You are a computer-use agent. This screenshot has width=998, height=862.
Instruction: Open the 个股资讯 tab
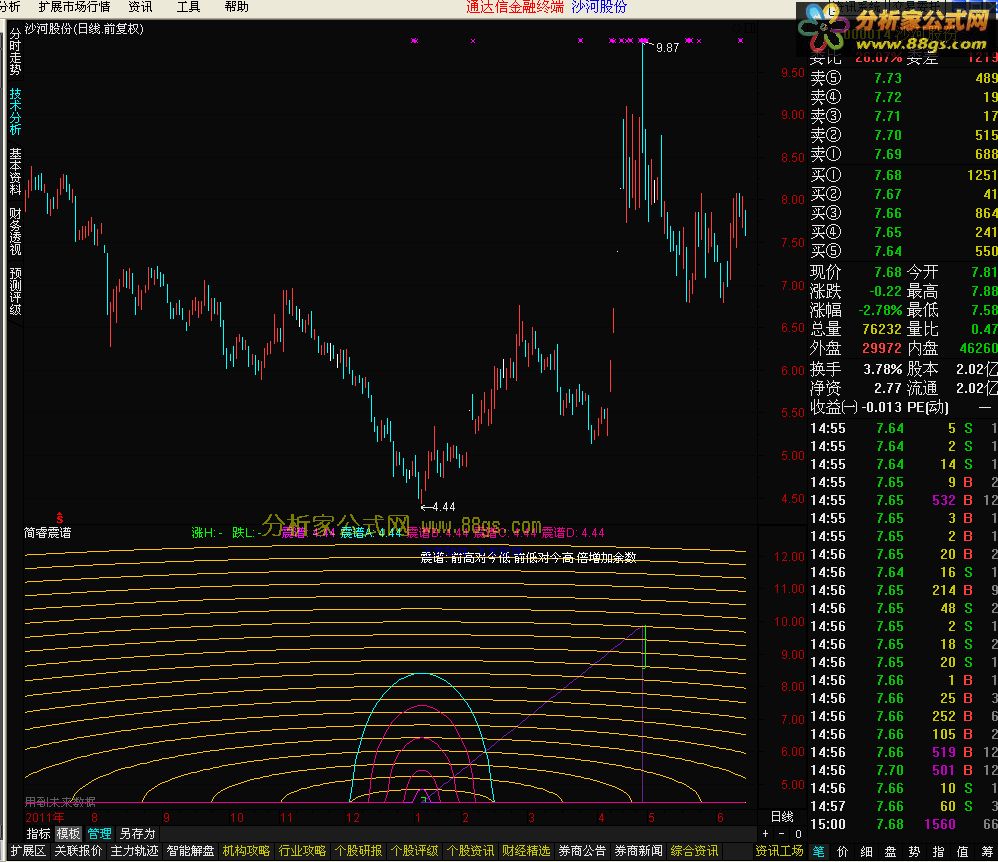coord(470,851)
